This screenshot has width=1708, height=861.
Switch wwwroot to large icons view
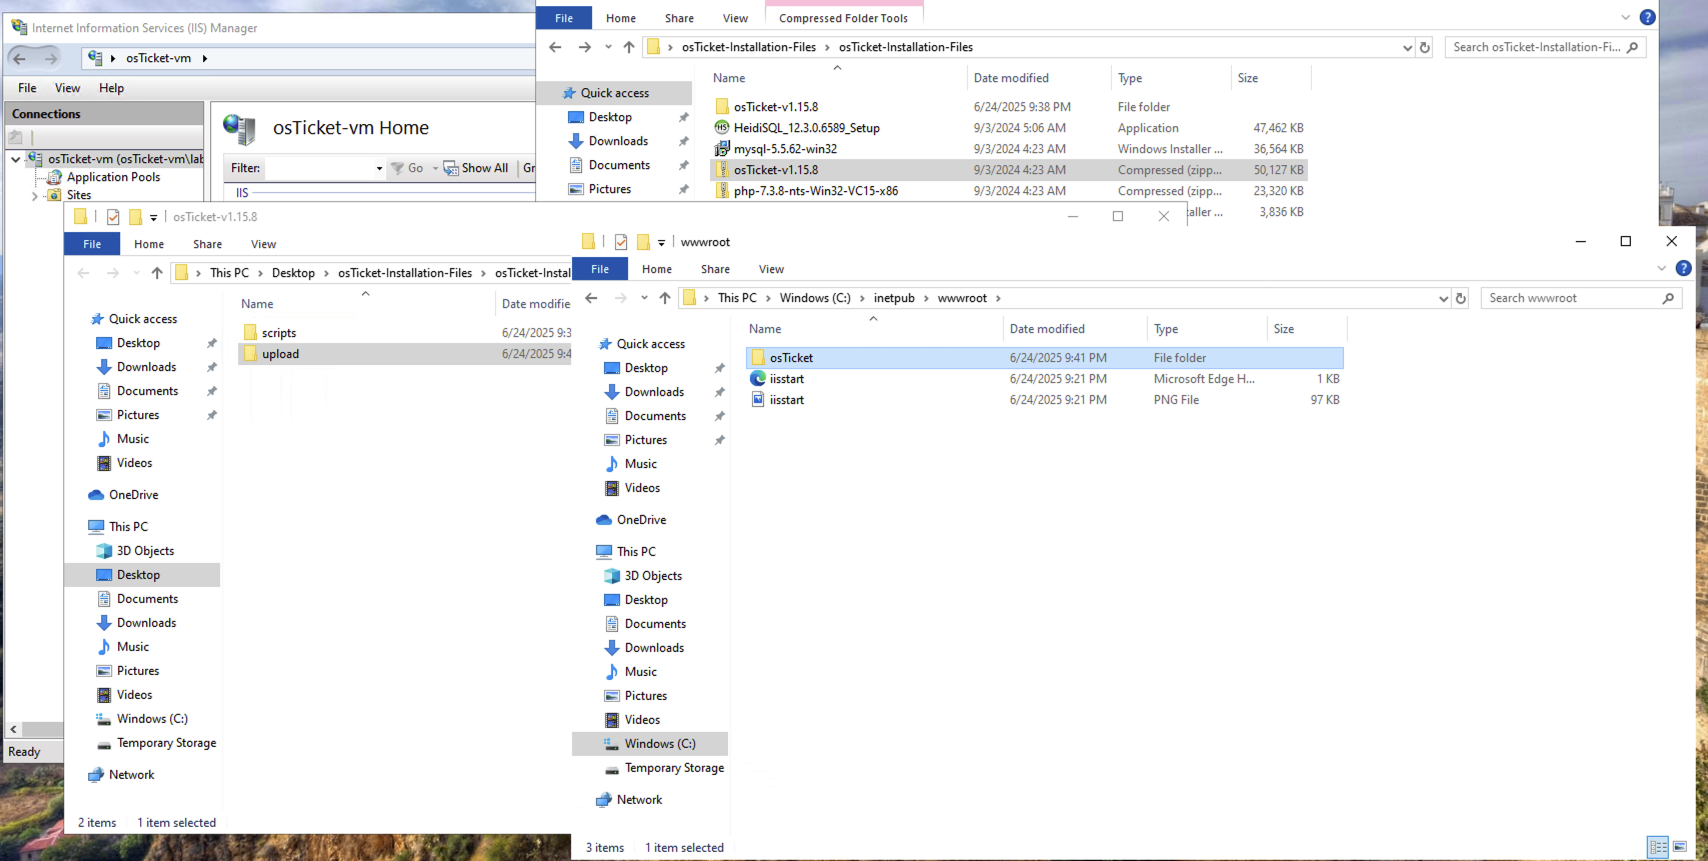tap(1680, 847)
